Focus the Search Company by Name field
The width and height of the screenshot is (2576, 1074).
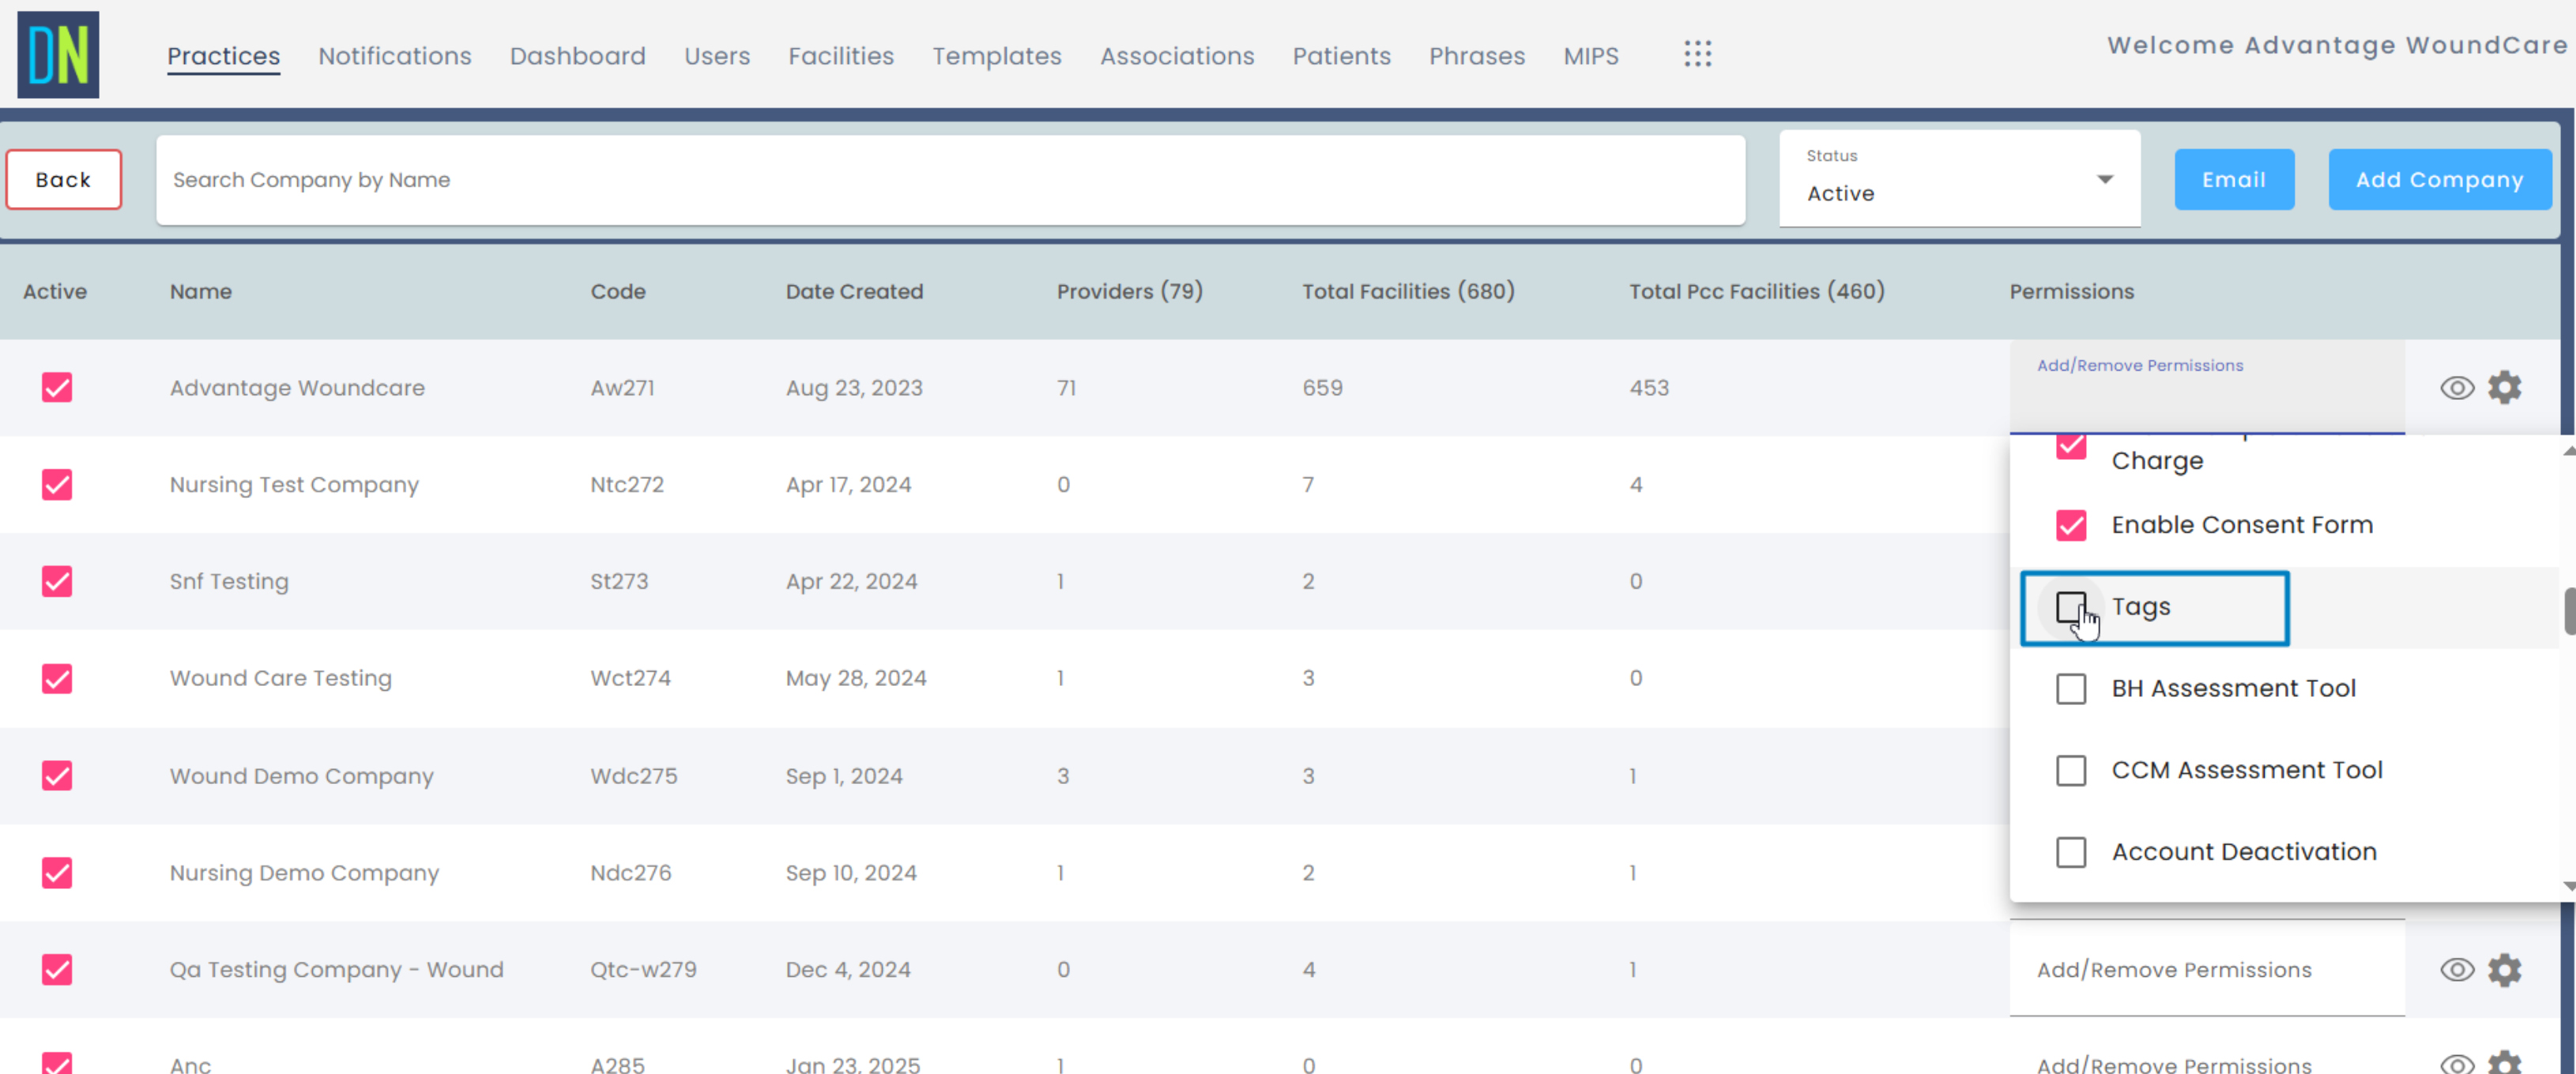tap(950, 180)
